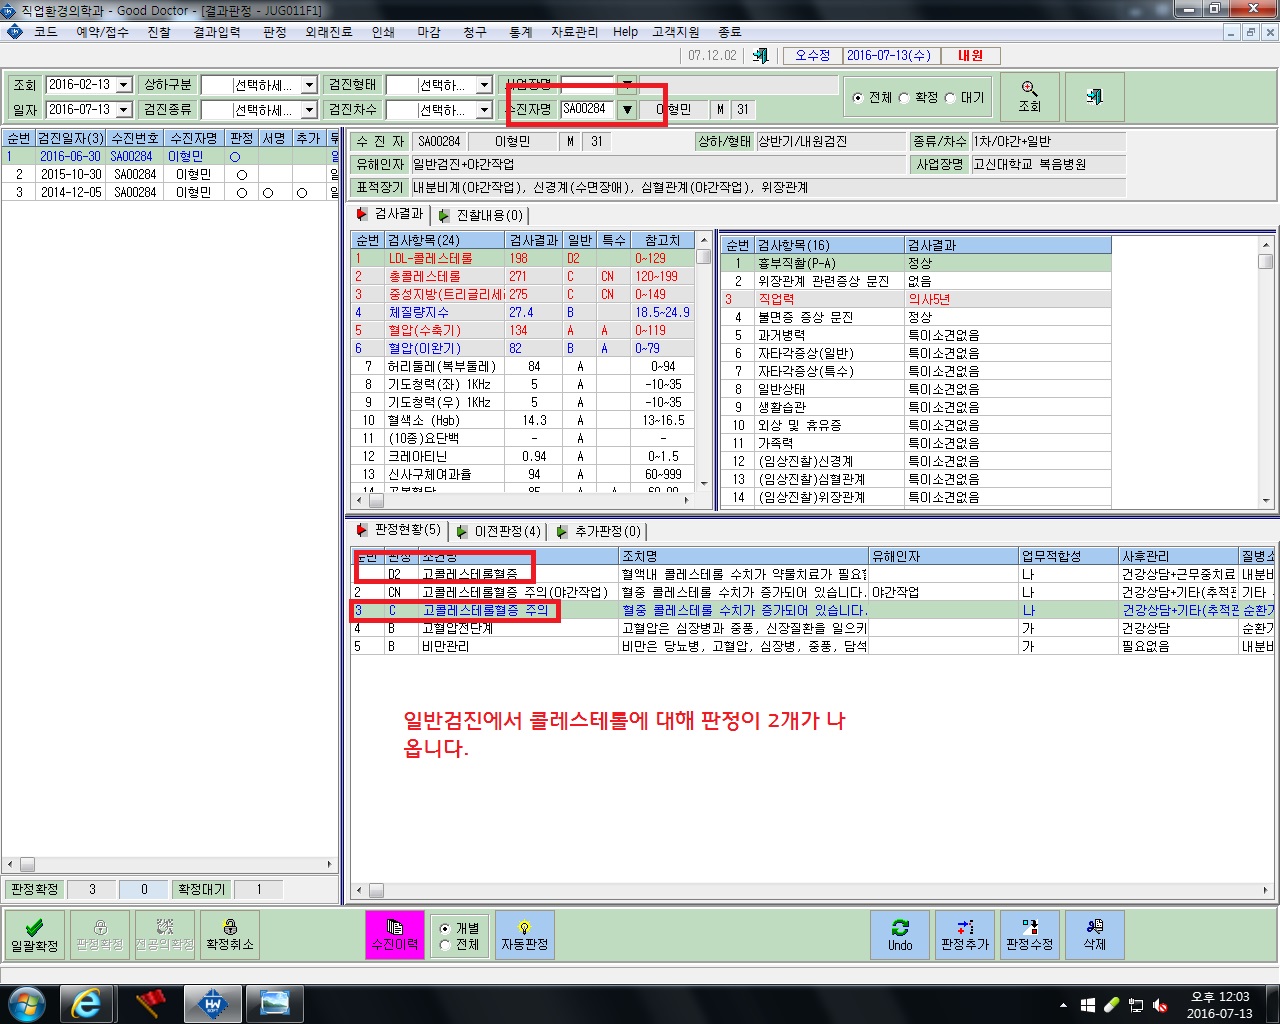Run 자동판정 lightbulb button

525,935
